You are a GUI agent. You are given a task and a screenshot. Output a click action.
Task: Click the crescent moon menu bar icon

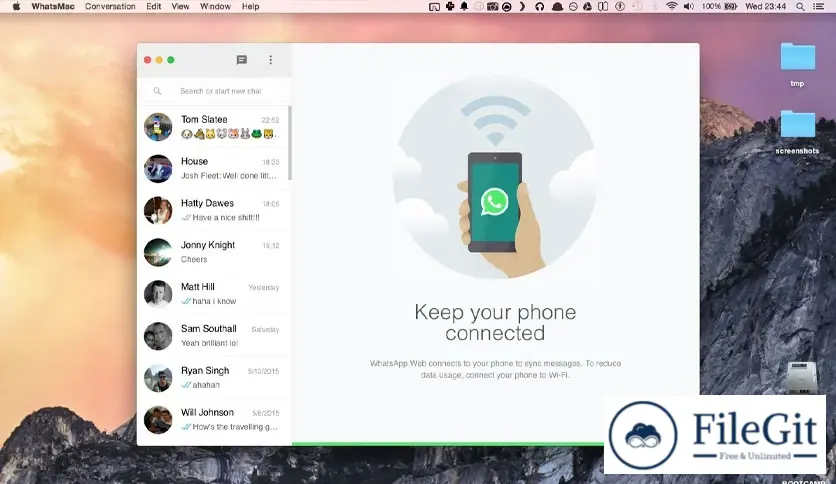coord(522,6)
